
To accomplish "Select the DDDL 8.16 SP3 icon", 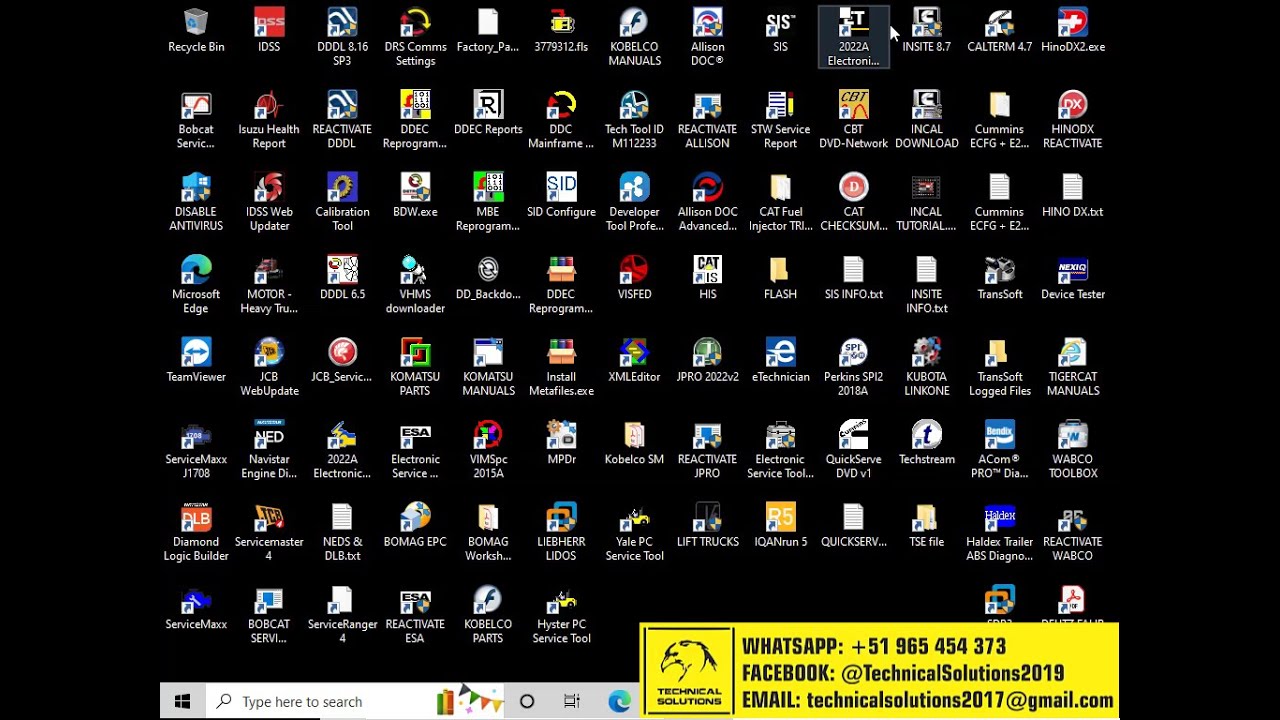I will click(342, 38).
